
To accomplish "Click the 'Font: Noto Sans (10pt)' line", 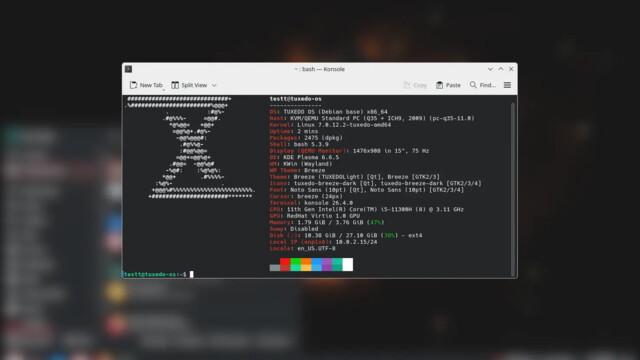I will tap(367, 190).
